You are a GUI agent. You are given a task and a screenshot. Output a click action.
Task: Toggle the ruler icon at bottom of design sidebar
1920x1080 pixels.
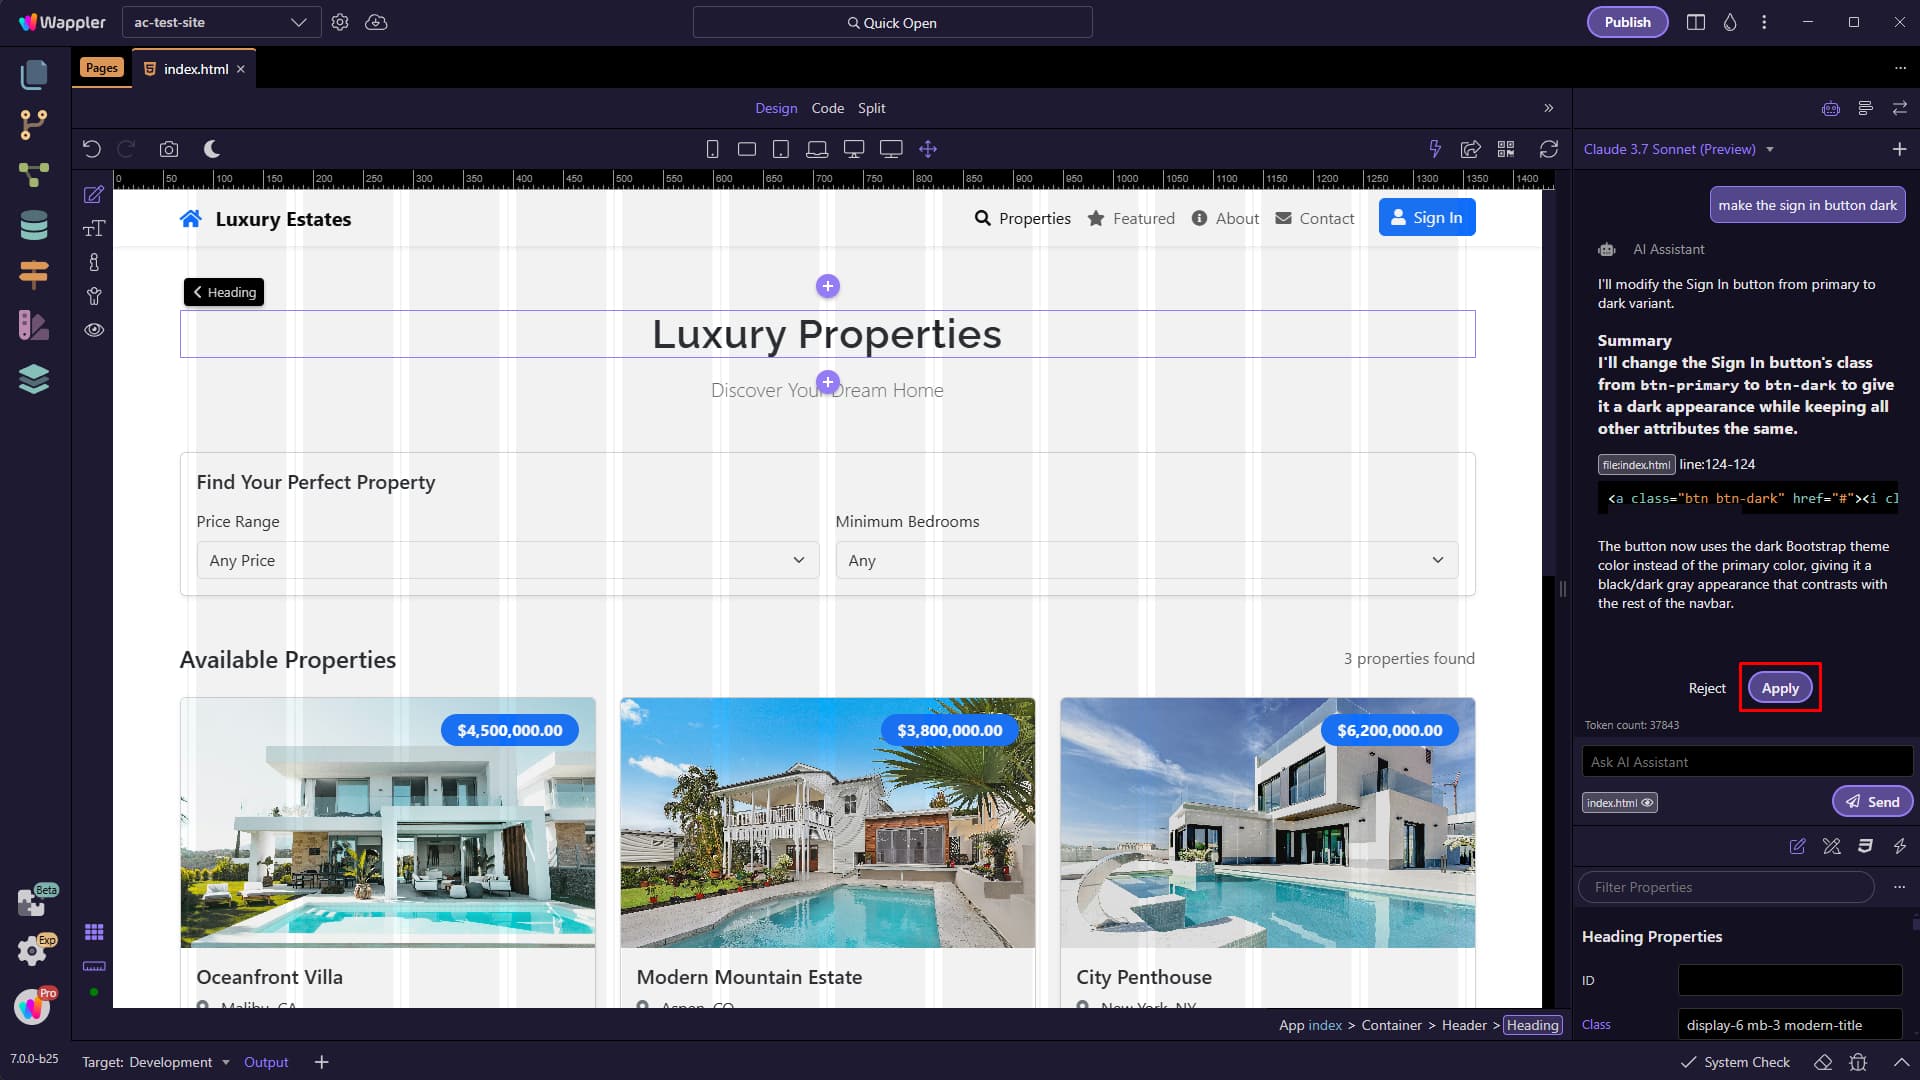pos(94,966)
